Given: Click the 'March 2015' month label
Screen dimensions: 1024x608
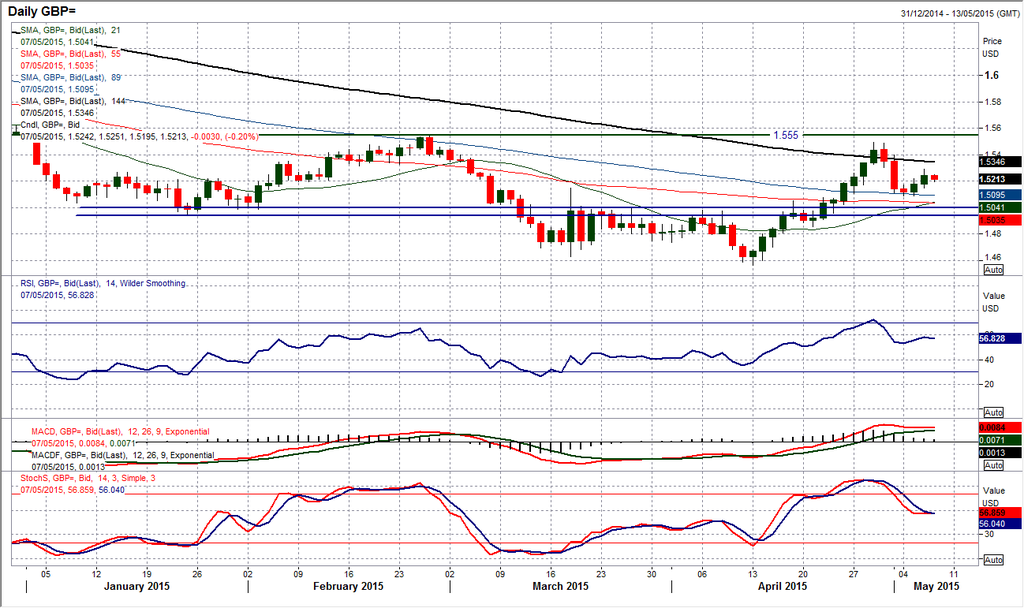Looking at the screenshot, I should tap(560, 586).
